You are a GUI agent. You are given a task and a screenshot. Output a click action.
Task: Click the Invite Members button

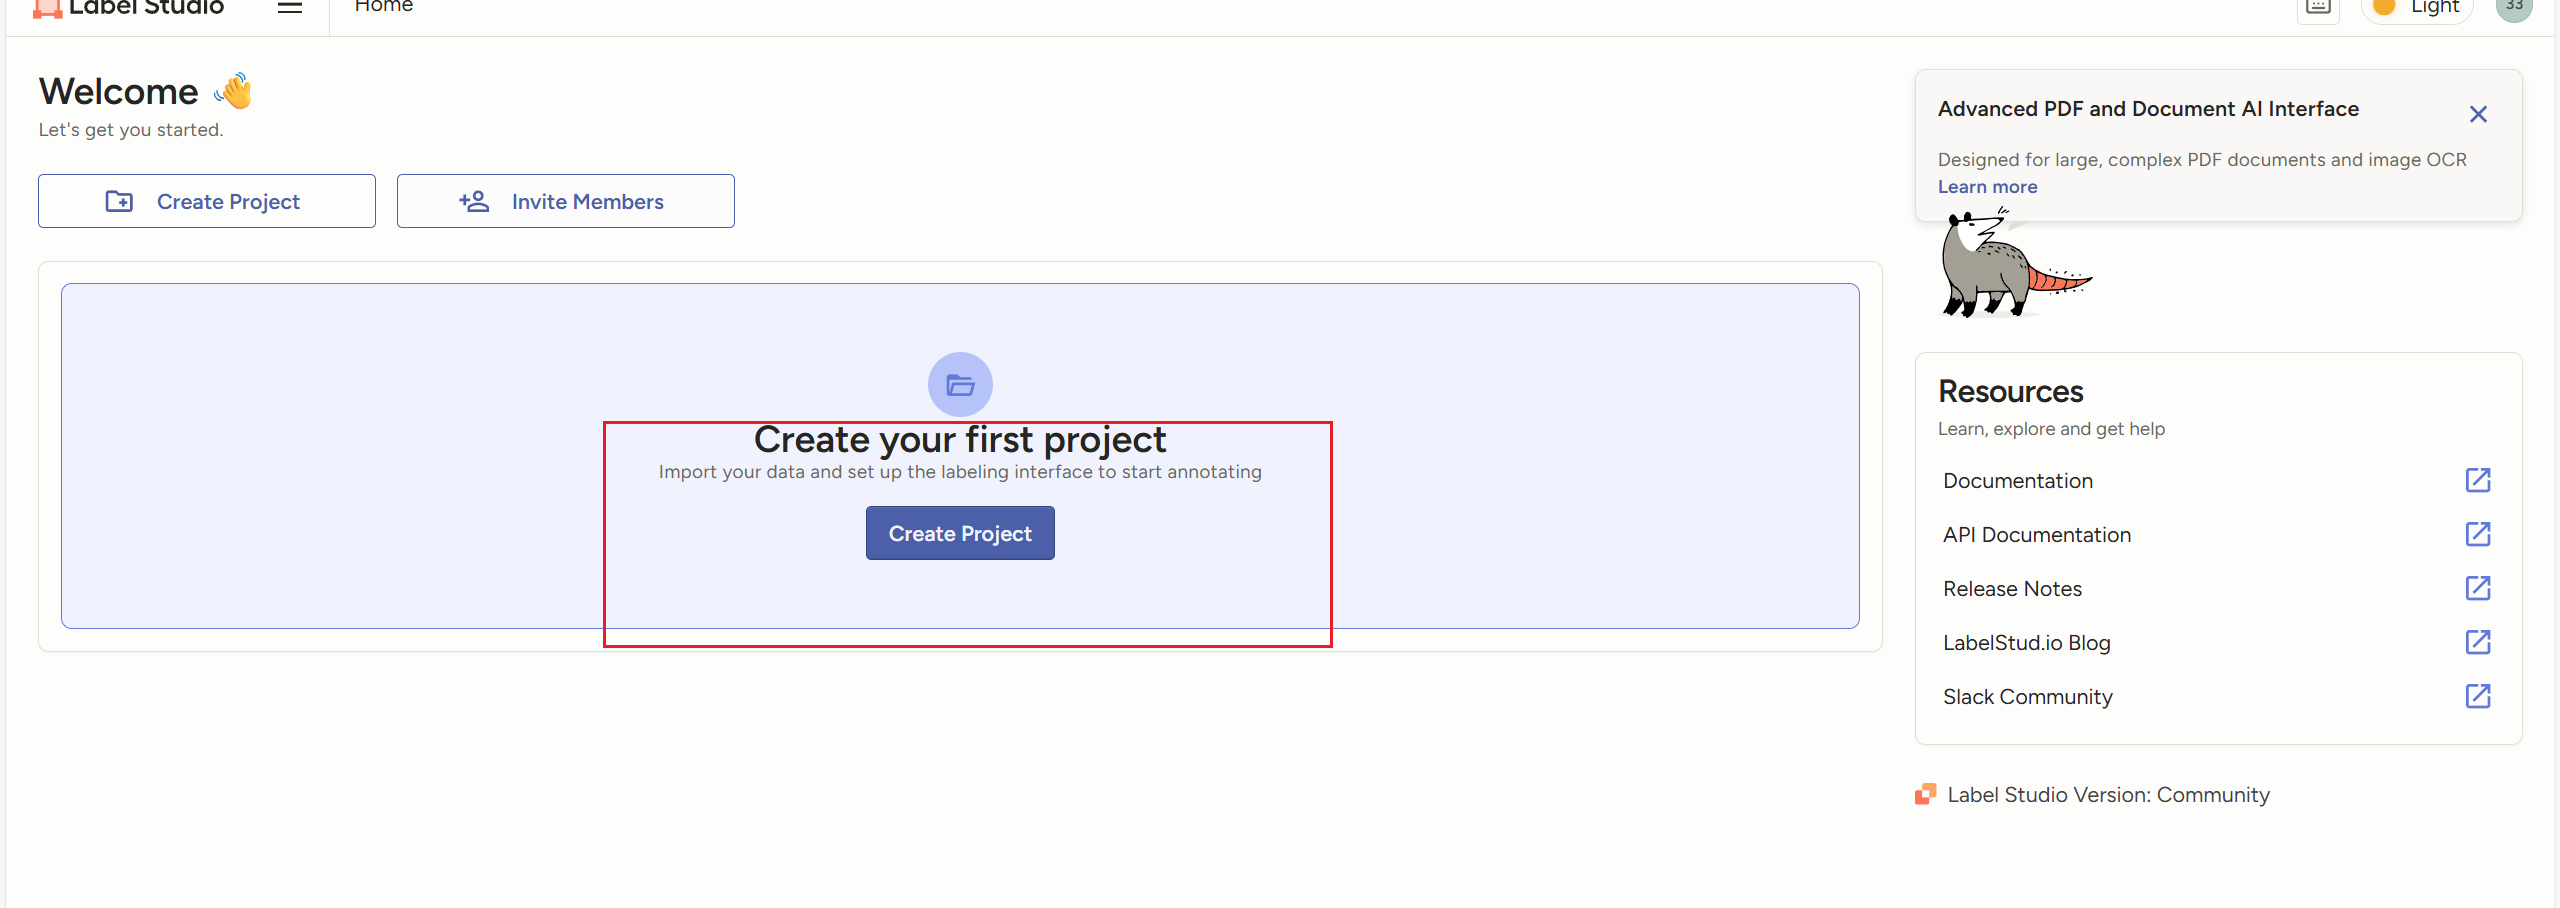(x=566, y=201)
